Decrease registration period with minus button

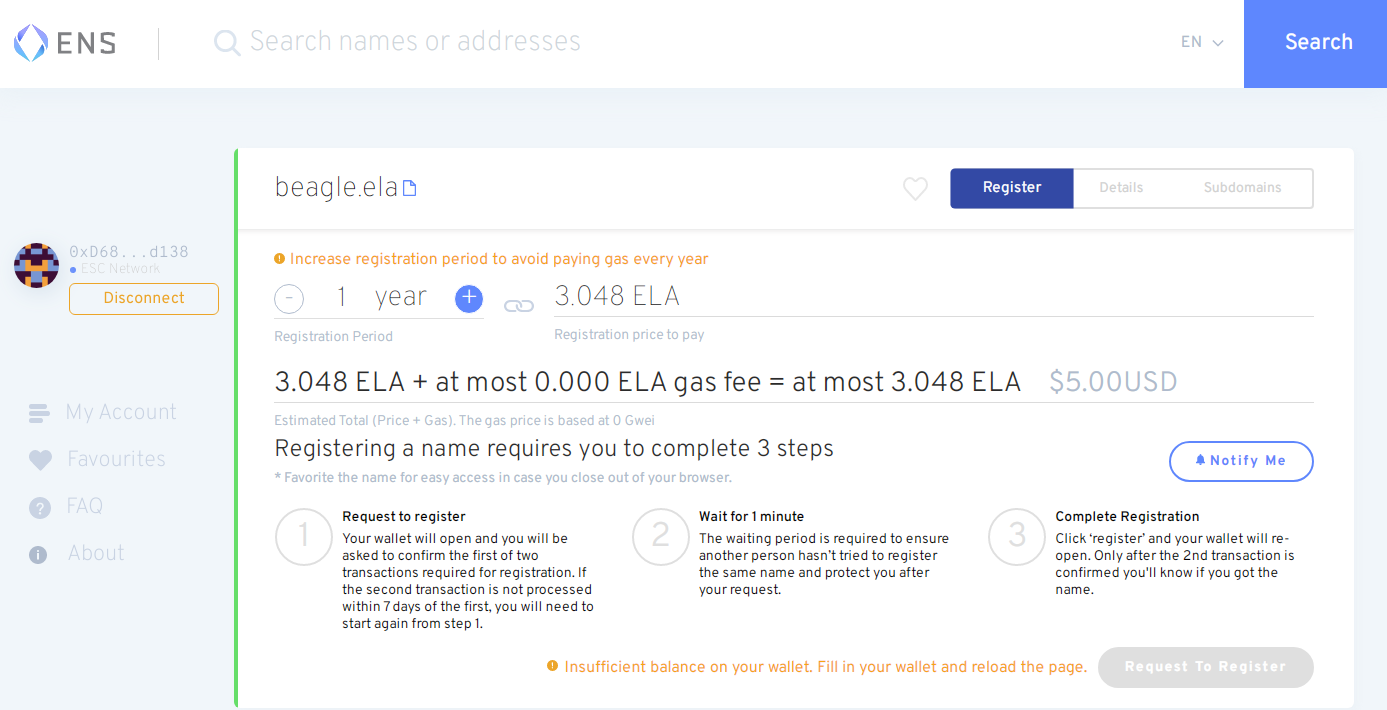pos(289,298)
